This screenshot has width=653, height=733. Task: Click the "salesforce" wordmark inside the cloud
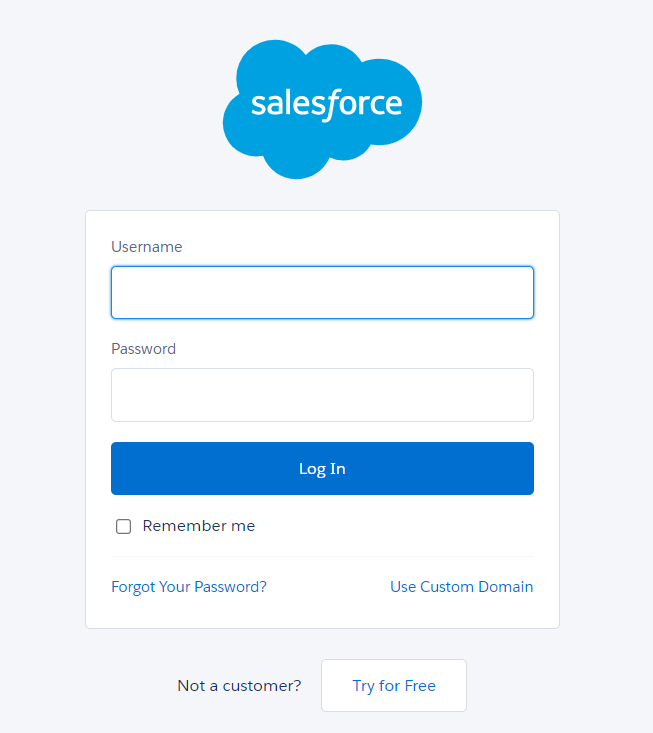coord(326,104)
